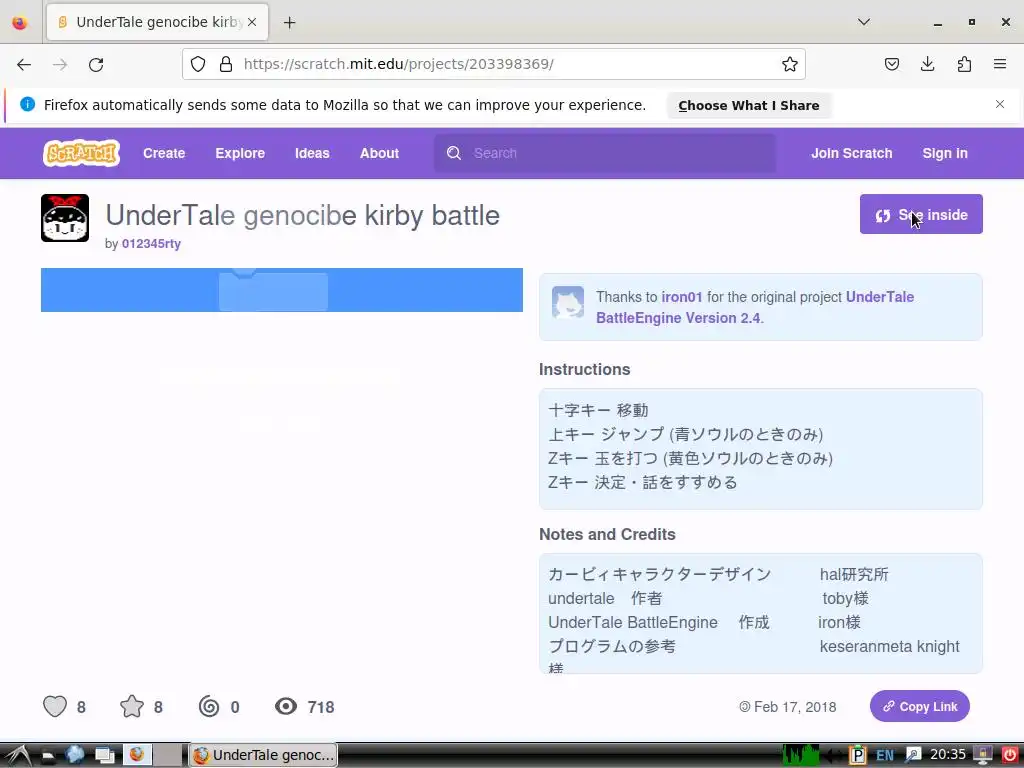This screenshot has width=1024, height=768.
Task: Click the Copy Link button
Action: tap(920, 707)
